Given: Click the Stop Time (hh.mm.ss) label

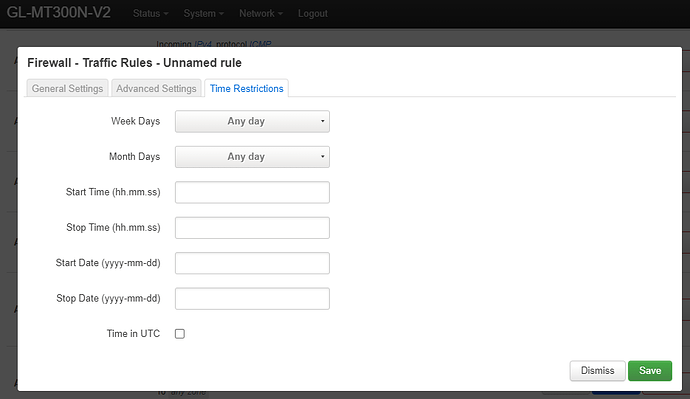Looking at the screenshot, I should pyautogui.click(x=113, y=228).
